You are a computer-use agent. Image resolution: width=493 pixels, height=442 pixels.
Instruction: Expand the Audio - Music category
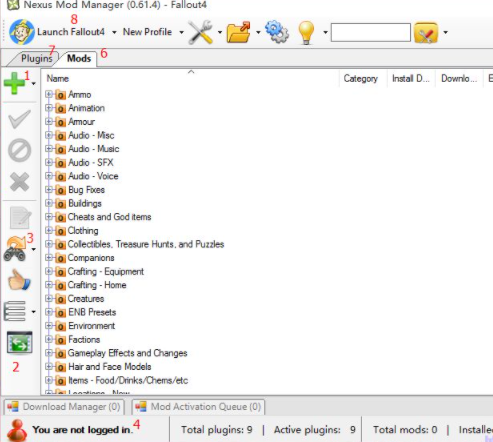[x=49, y=149]
